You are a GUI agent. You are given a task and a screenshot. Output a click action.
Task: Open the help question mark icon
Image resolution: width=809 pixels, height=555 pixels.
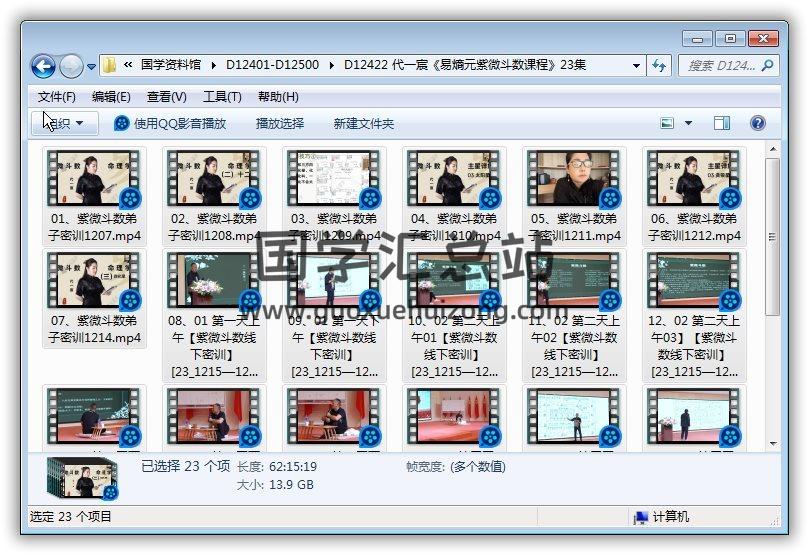(757, 123)
